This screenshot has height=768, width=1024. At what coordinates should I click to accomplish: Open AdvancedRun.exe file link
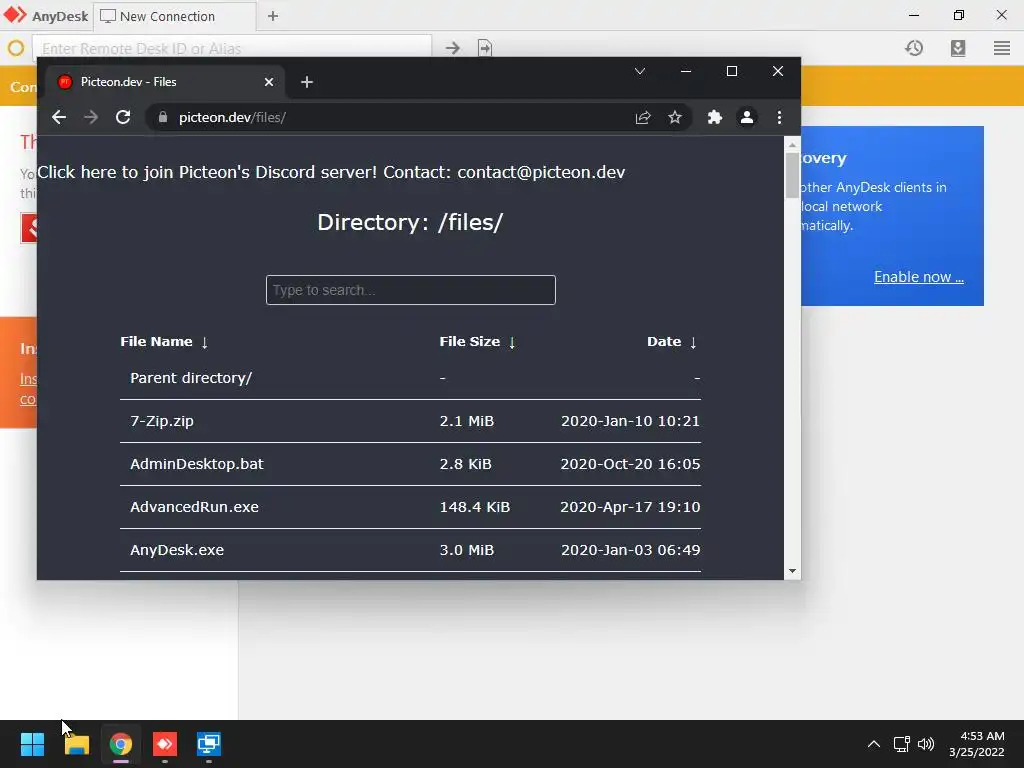coord(195,507)
